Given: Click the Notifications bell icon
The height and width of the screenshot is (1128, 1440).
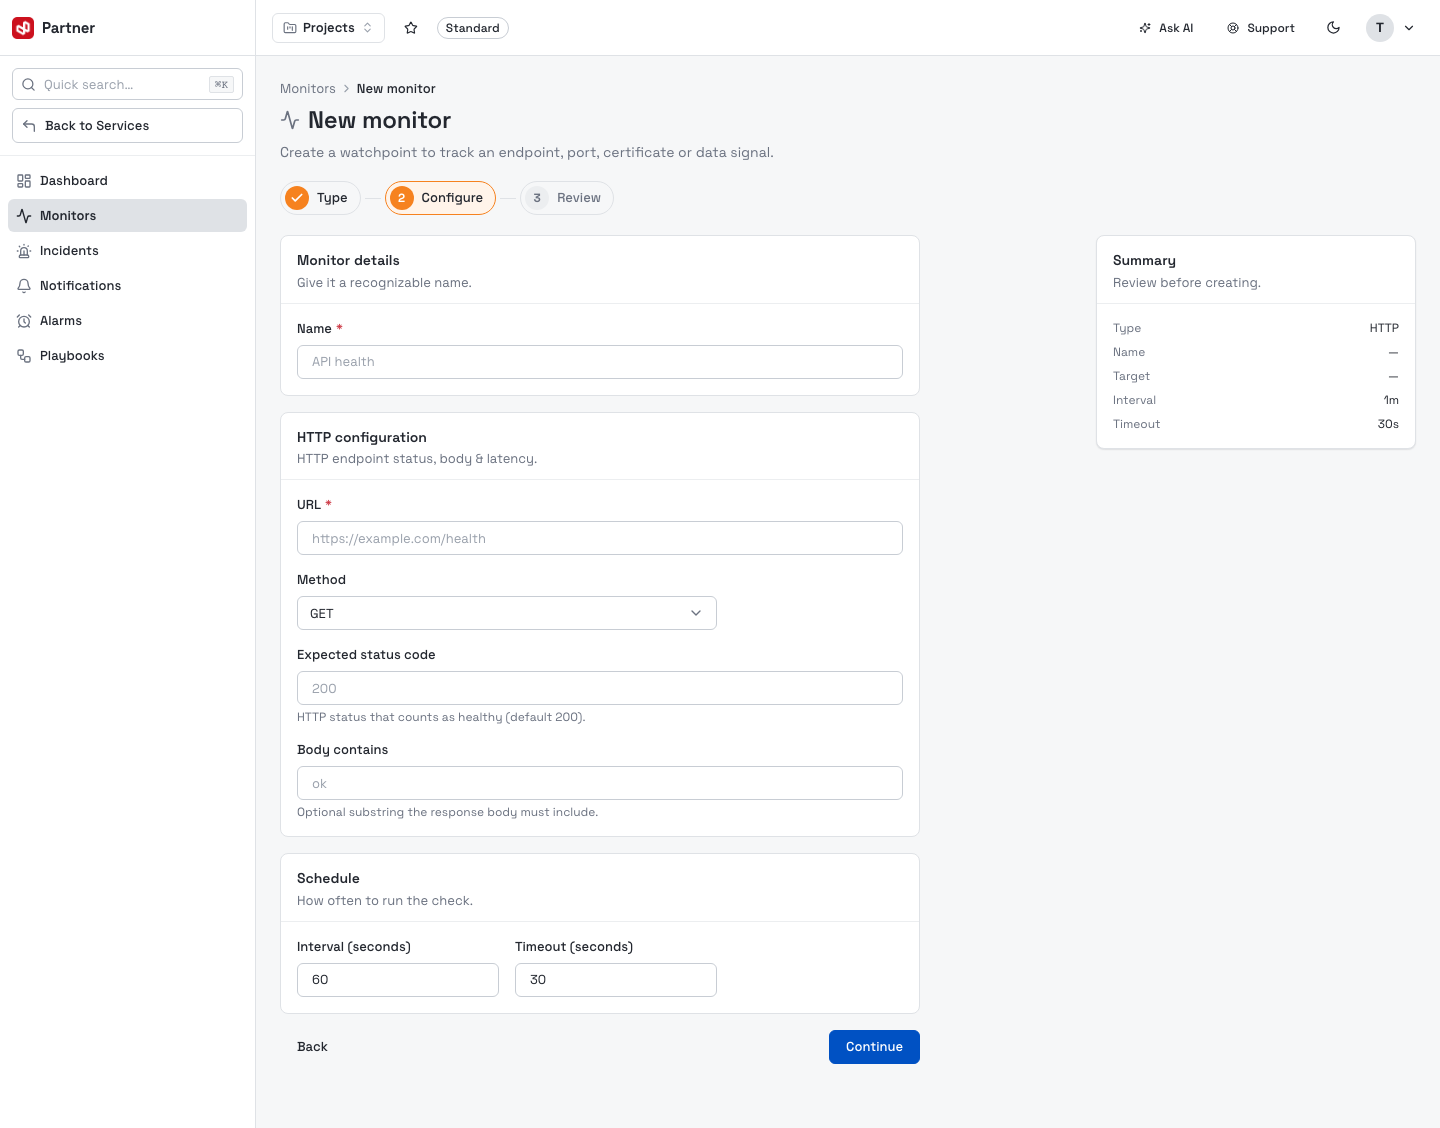Looking at the screenshot, I should 24,286.
